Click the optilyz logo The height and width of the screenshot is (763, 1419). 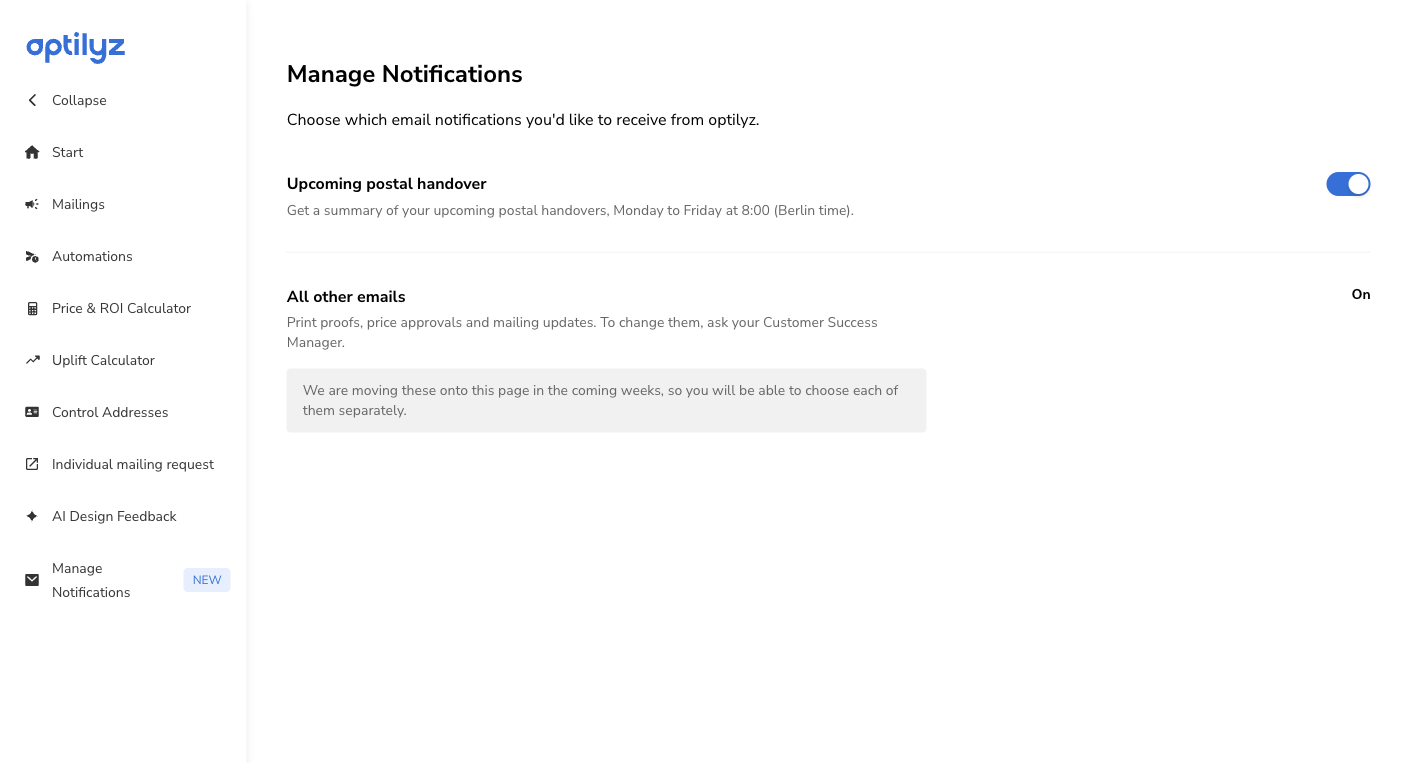click(x=76, y=47)
